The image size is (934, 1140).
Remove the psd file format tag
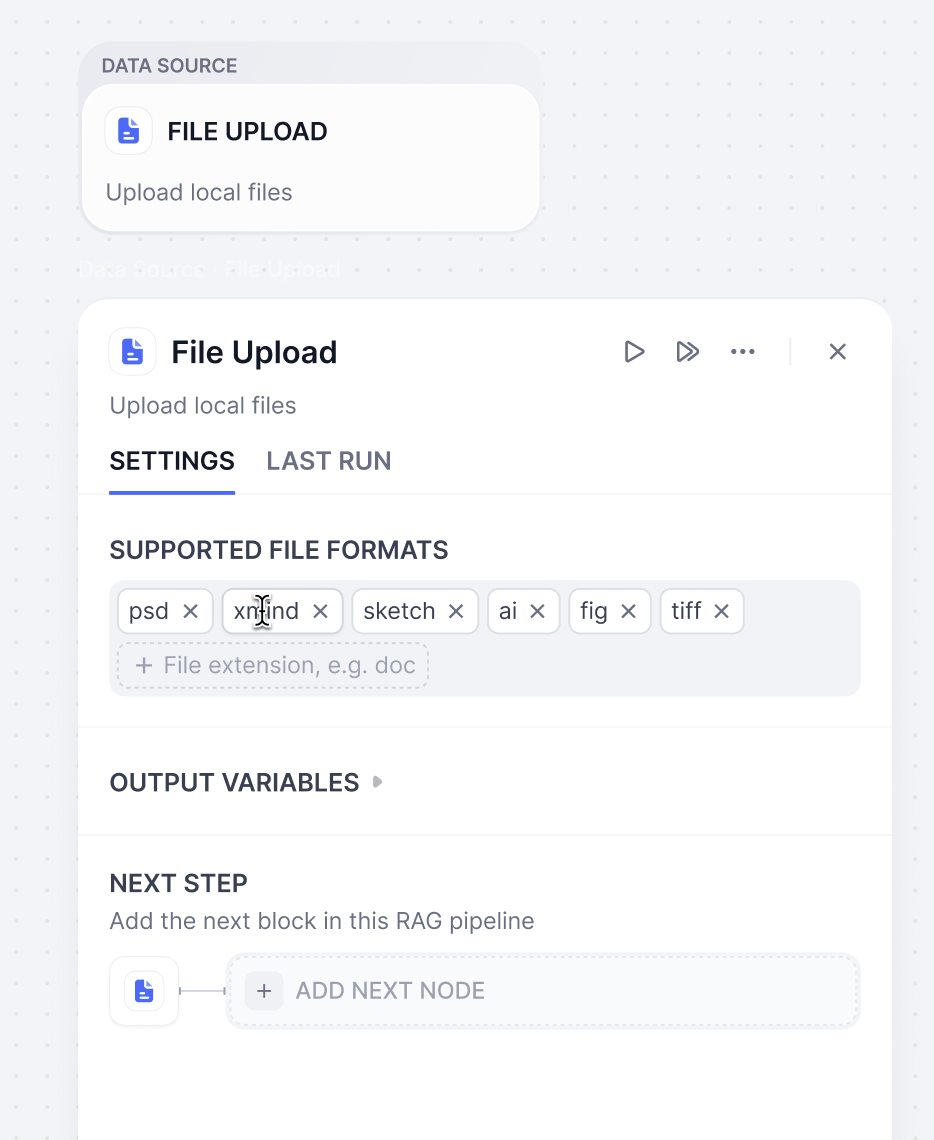(x=191, y=611)
